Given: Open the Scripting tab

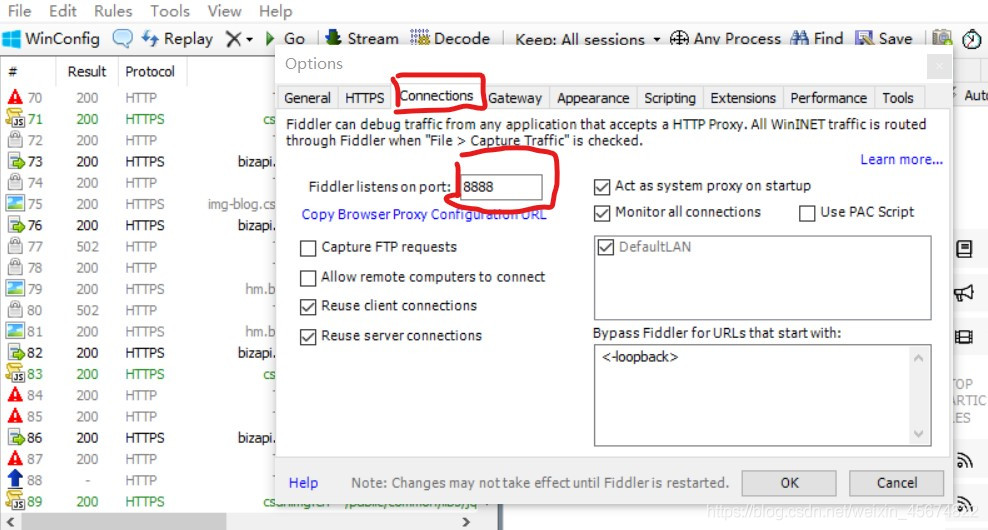Looking at the screenshot, I should coord(670,98).
